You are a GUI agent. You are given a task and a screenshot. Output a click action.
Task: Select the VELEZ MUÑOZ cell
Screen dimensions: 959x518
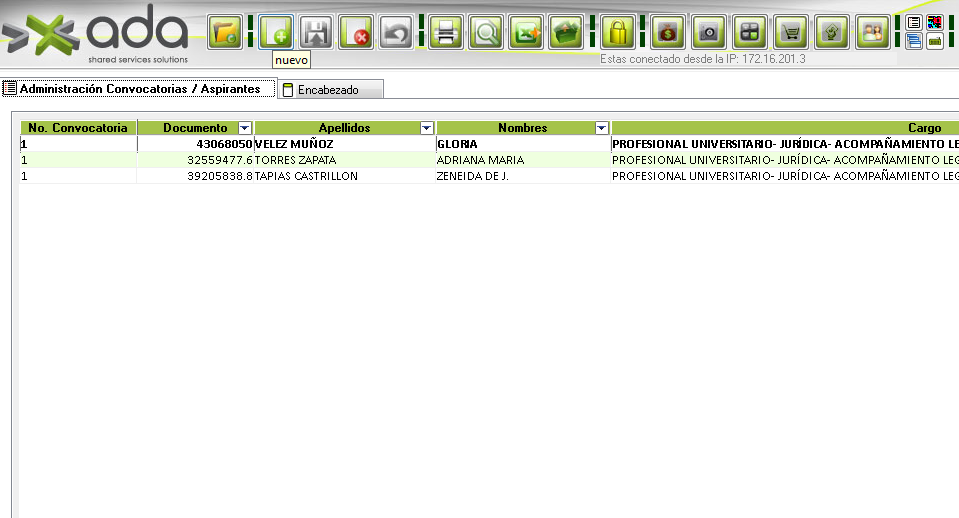[x=344, y=144]
